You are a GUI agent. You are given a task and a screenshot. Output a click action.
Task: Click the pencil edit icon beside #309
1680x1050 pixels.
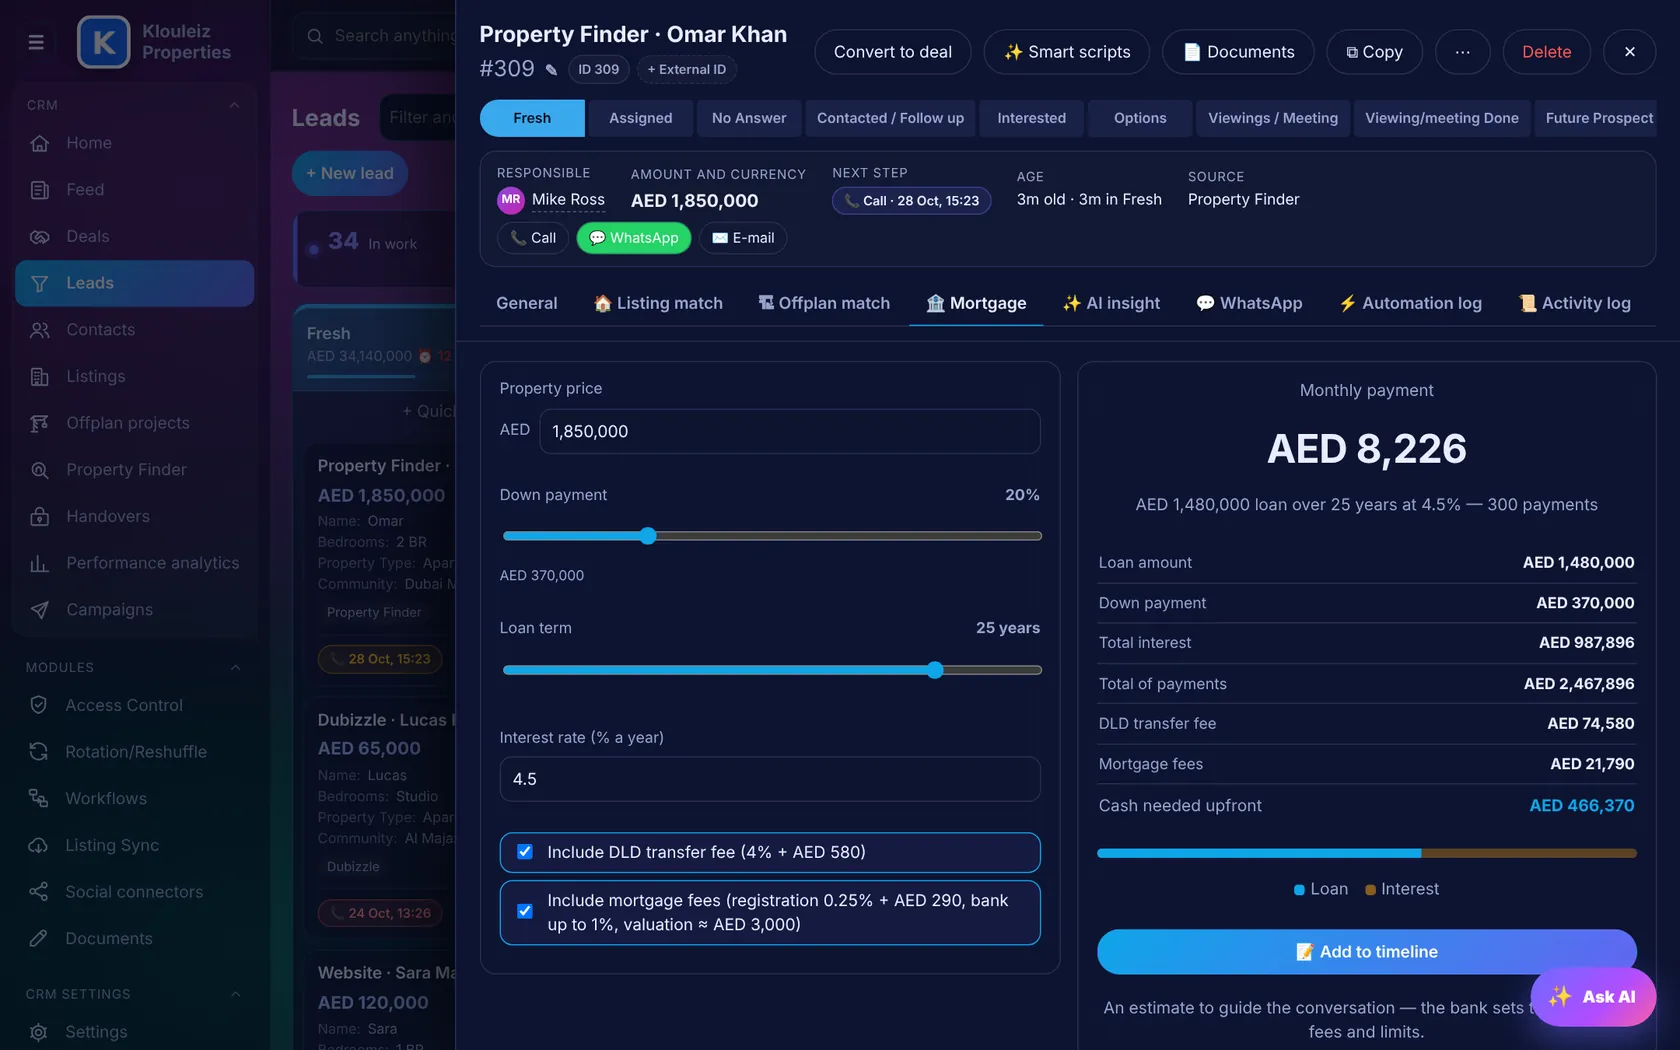tap(551, 70)
